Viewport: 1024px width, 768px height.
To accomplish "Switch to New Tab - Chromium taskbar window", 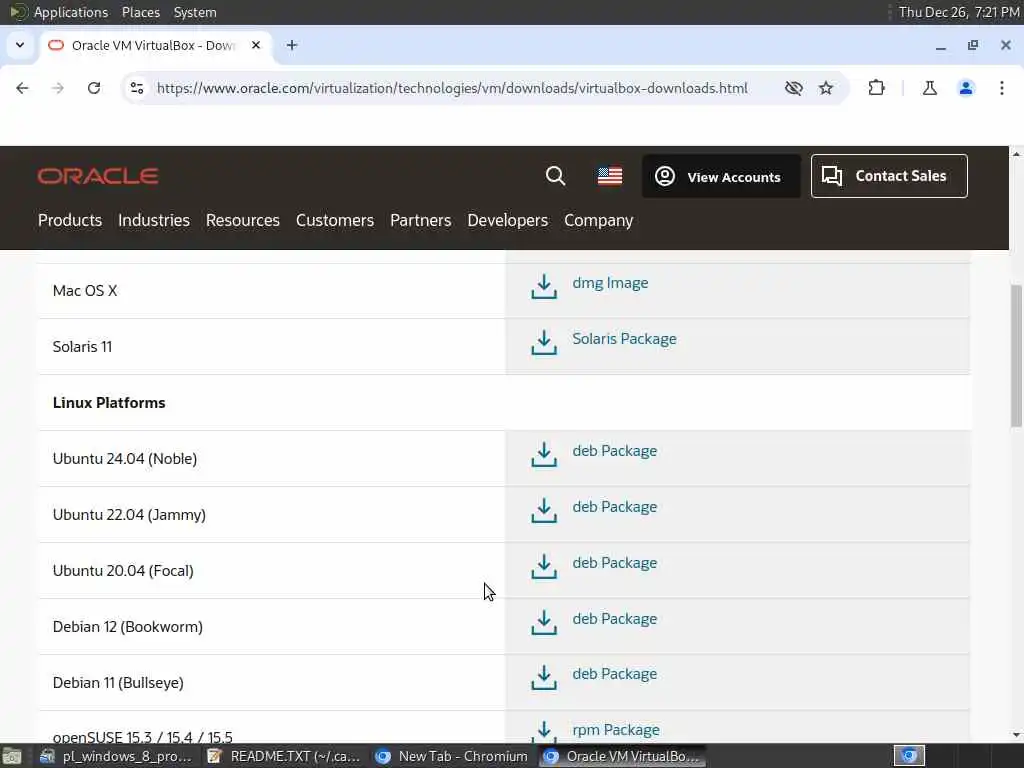I will pyautogui.click(x=451, y=756).
